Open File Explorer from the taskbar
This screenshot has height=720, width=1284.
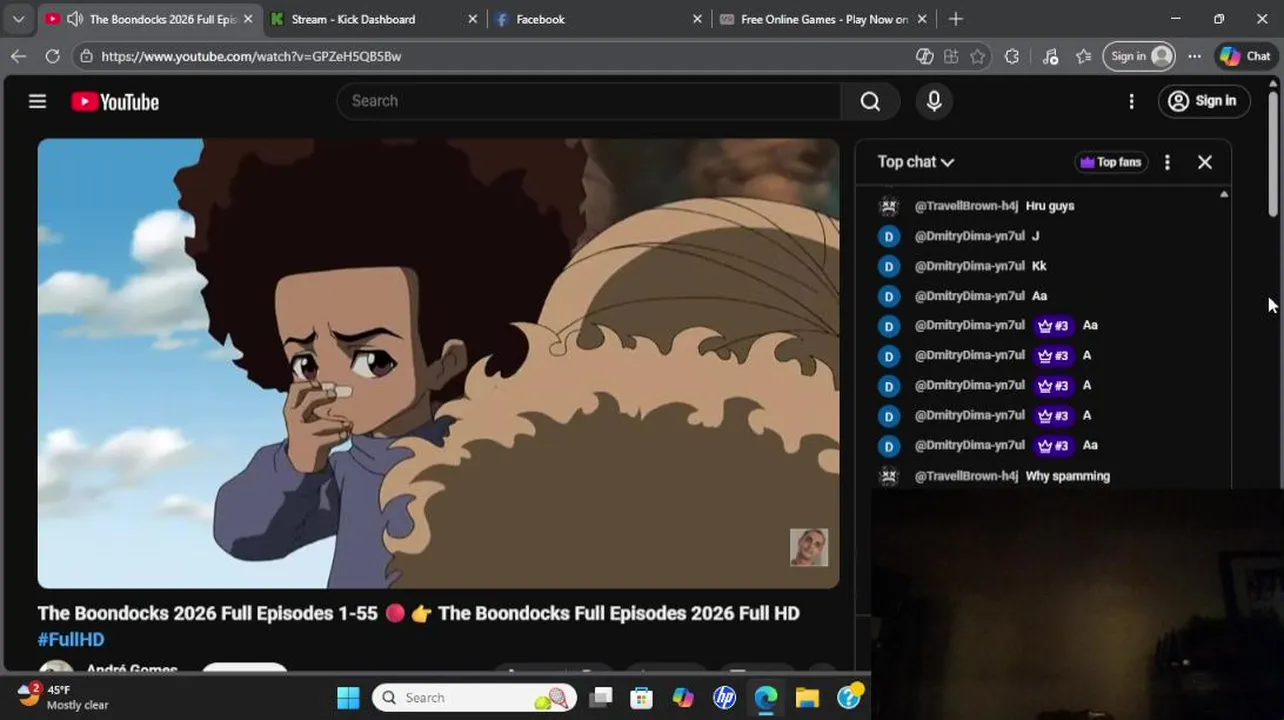807,698
